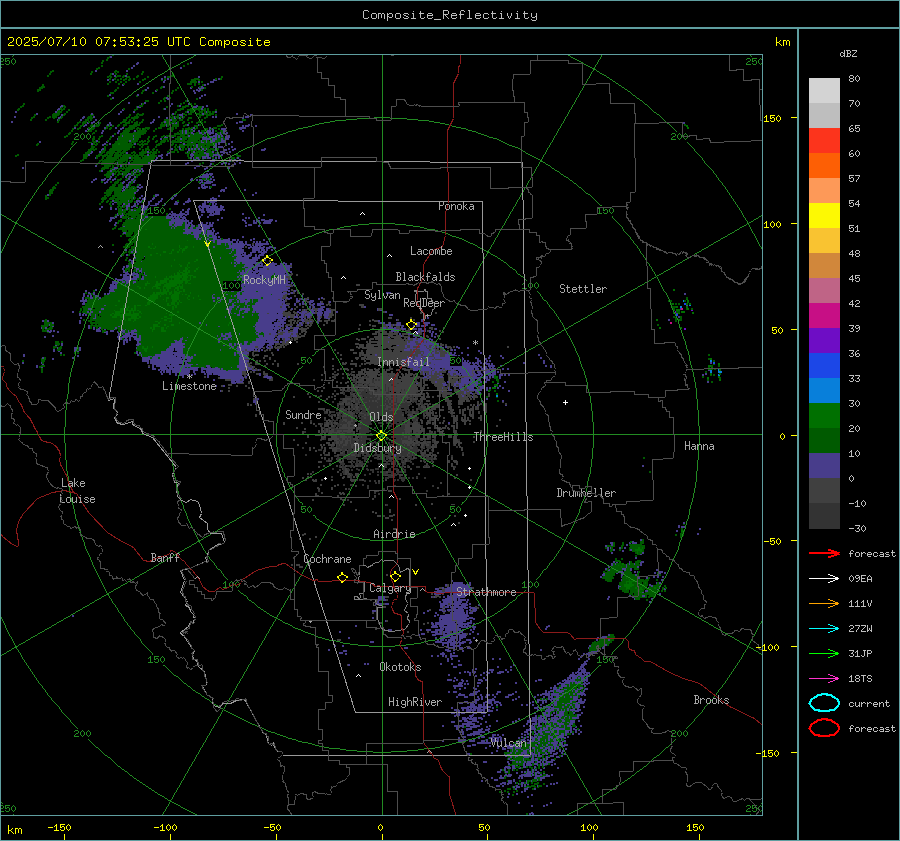Select the bright yellow 51-54 dBZ swatch
This screenshot has width=900, height=841.
pos(824,216)
